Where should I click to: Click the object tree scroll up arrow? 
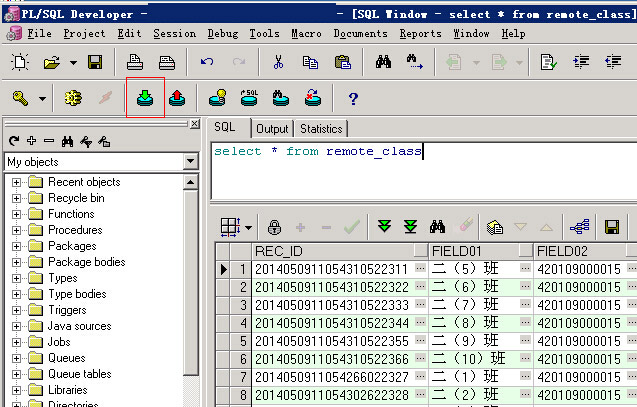(190, 182)
